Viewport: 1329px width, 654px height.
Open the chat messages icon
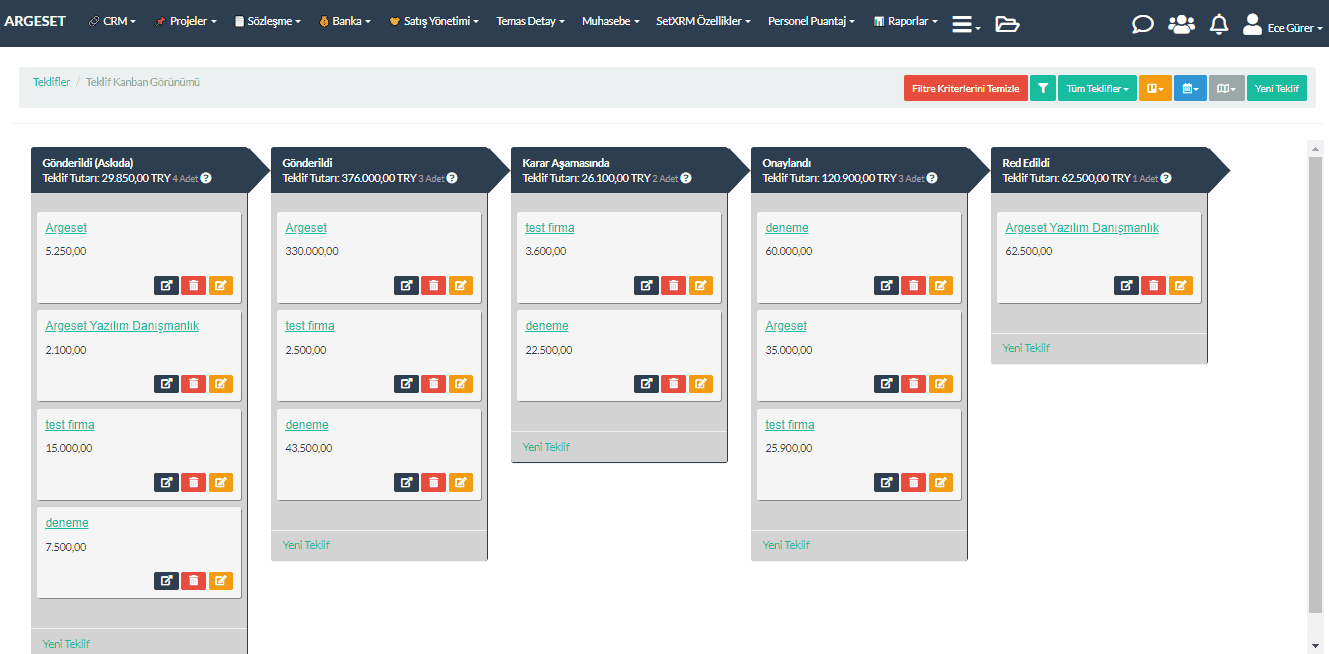tap(1142, 24)
